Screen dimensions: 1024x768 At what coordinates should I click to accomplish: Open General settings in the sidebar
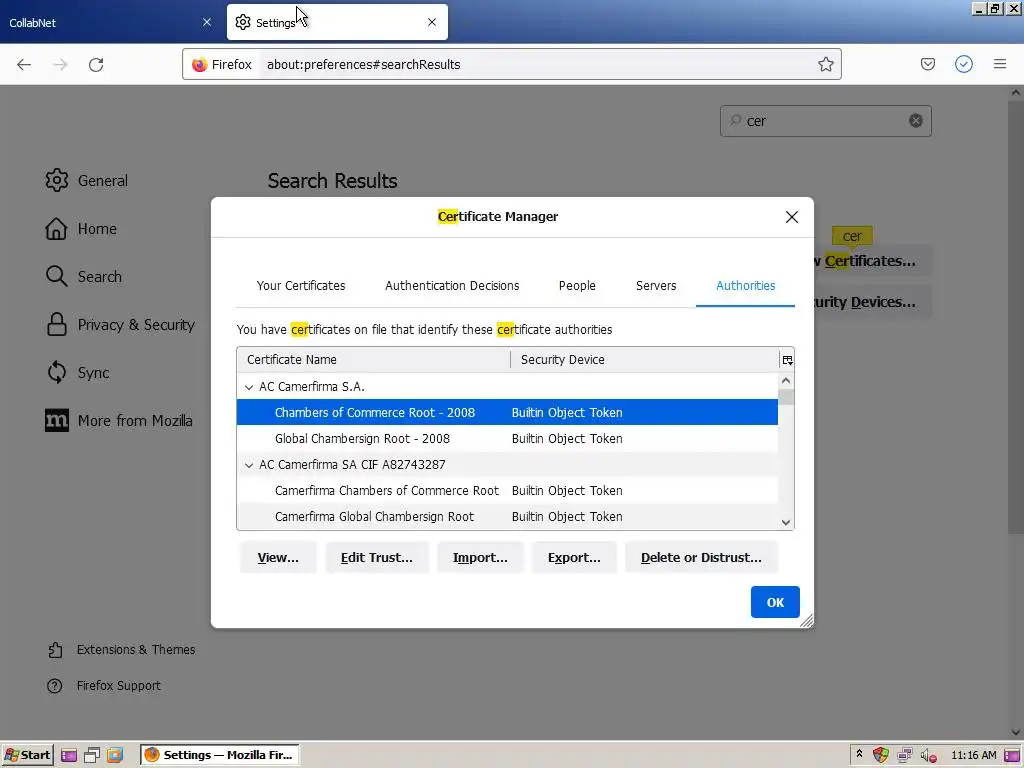87,181
